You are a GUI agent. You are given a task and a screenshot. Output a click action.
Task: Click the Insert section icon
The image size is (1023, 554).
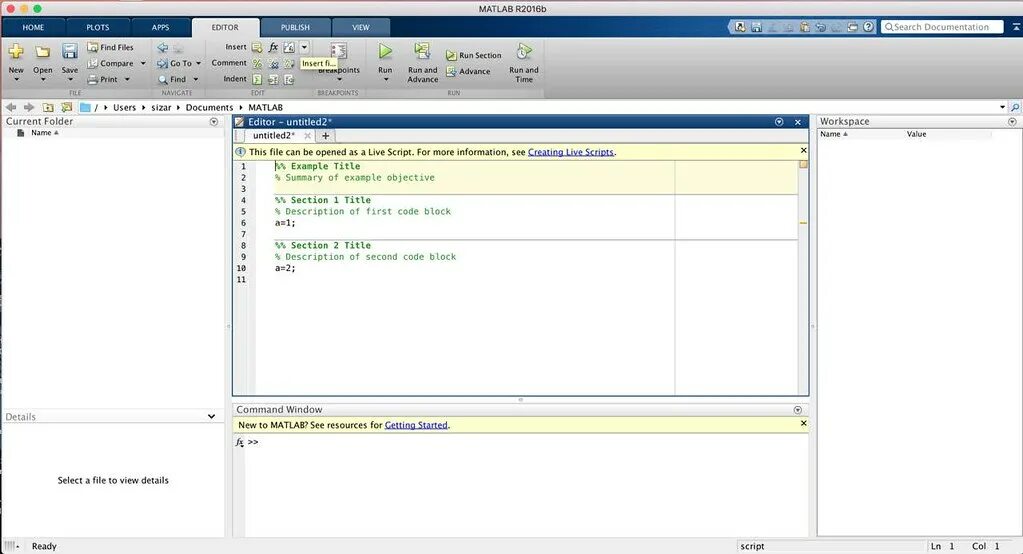point(257,48)
